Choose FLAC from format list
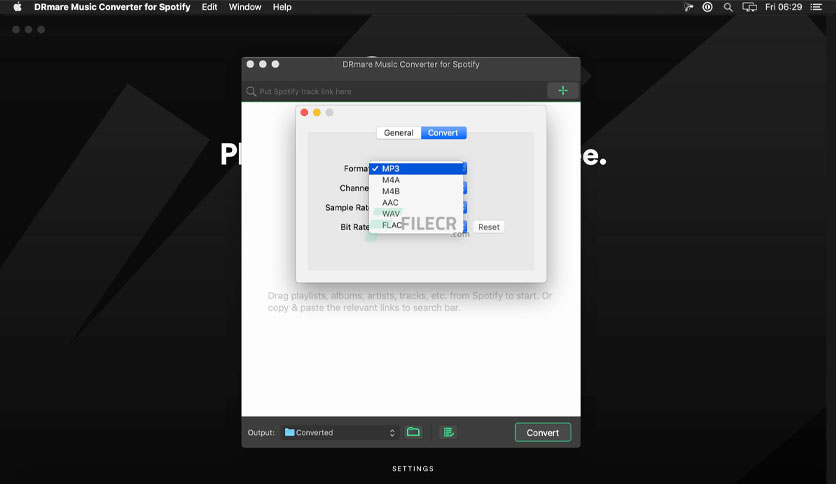This screenshot has width=836, height=484. (416, 225)
